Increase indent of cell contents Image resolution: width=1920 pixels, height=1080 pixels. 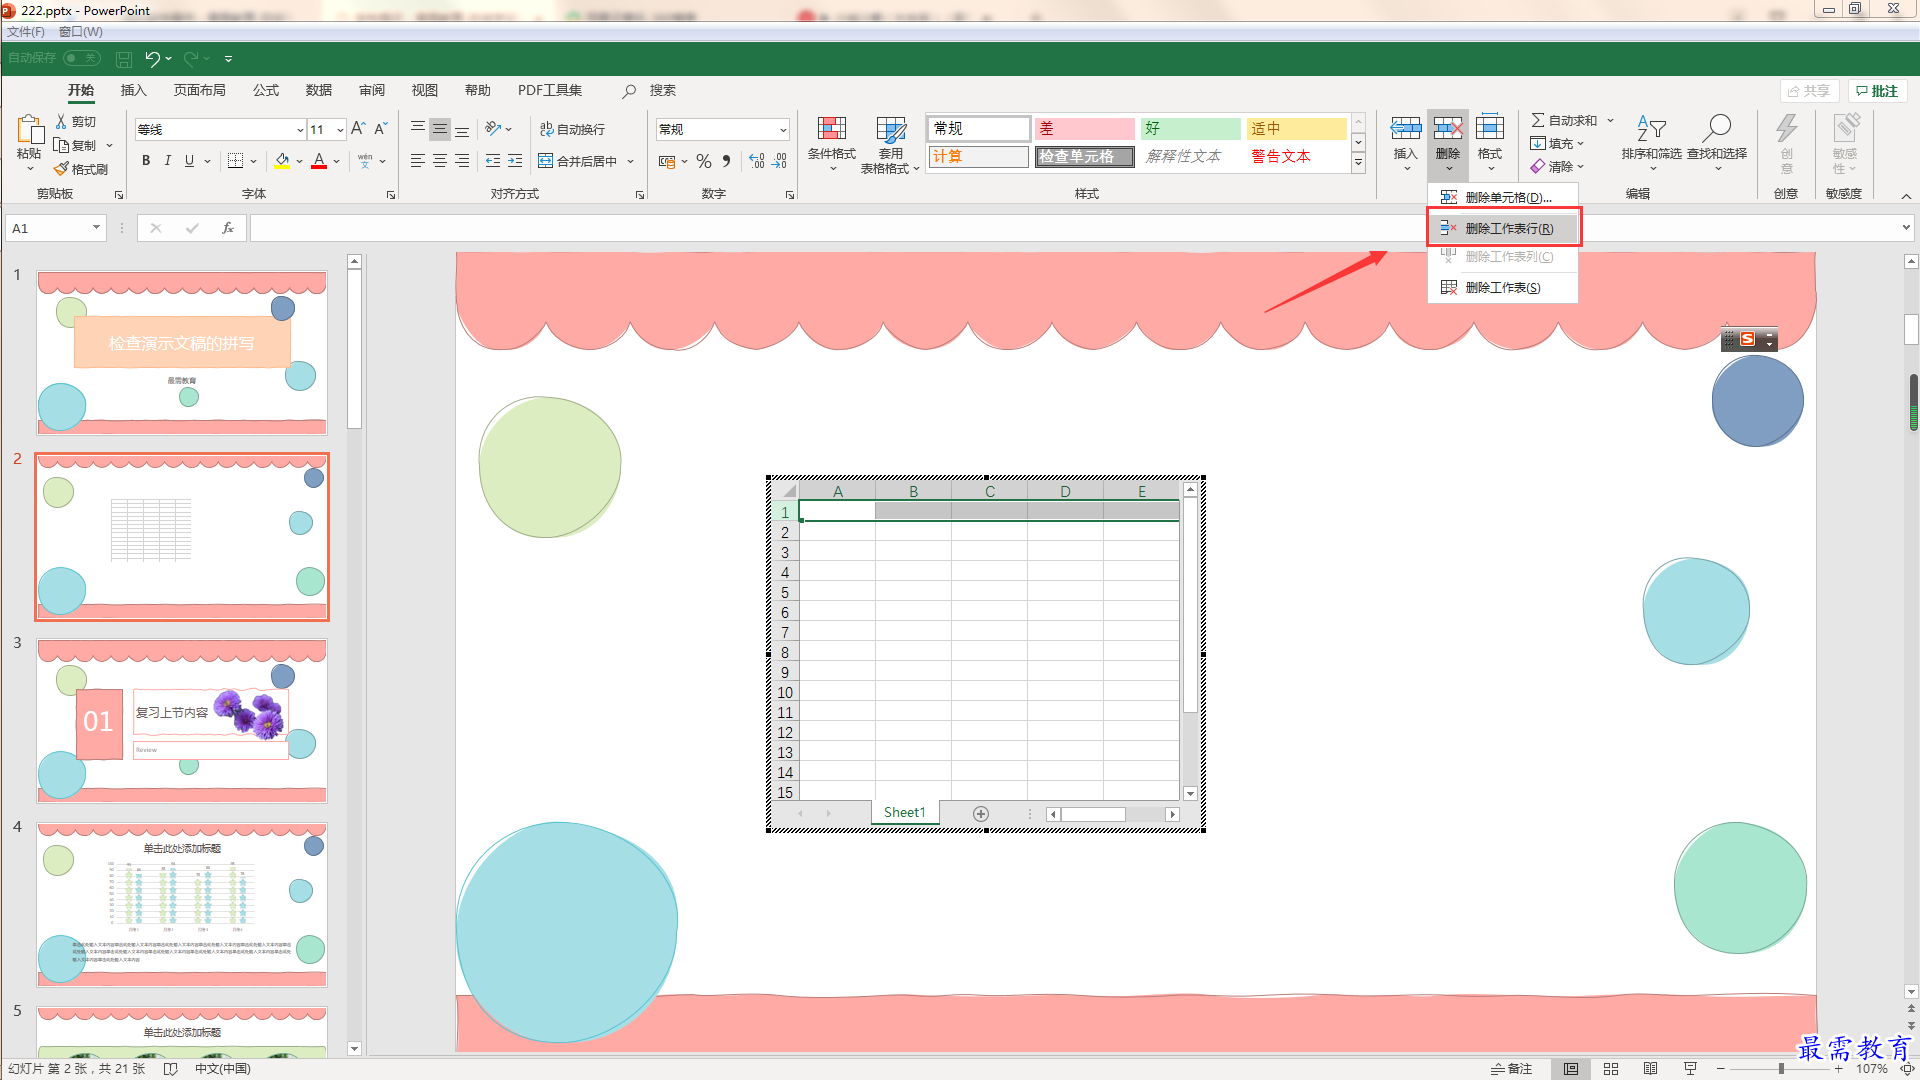515,161
